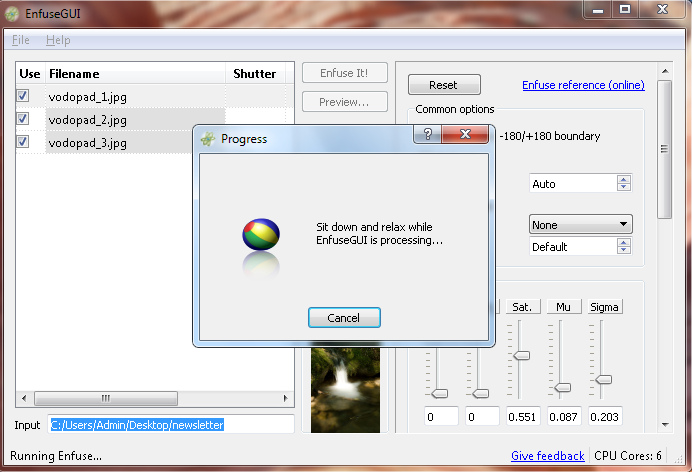This screenshot has width=692, height=472.
Task: Minimize the EnfuseGUI window
Action: click(598, 9)
